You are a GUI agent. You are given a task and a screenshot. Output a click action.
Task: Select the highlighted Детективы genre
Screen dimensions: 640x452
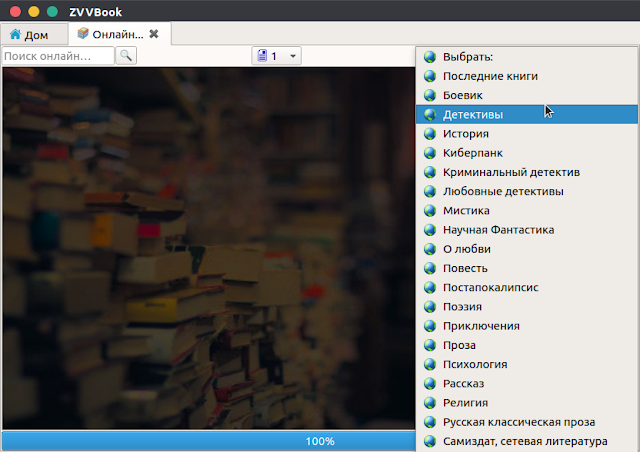click(527, 114)
